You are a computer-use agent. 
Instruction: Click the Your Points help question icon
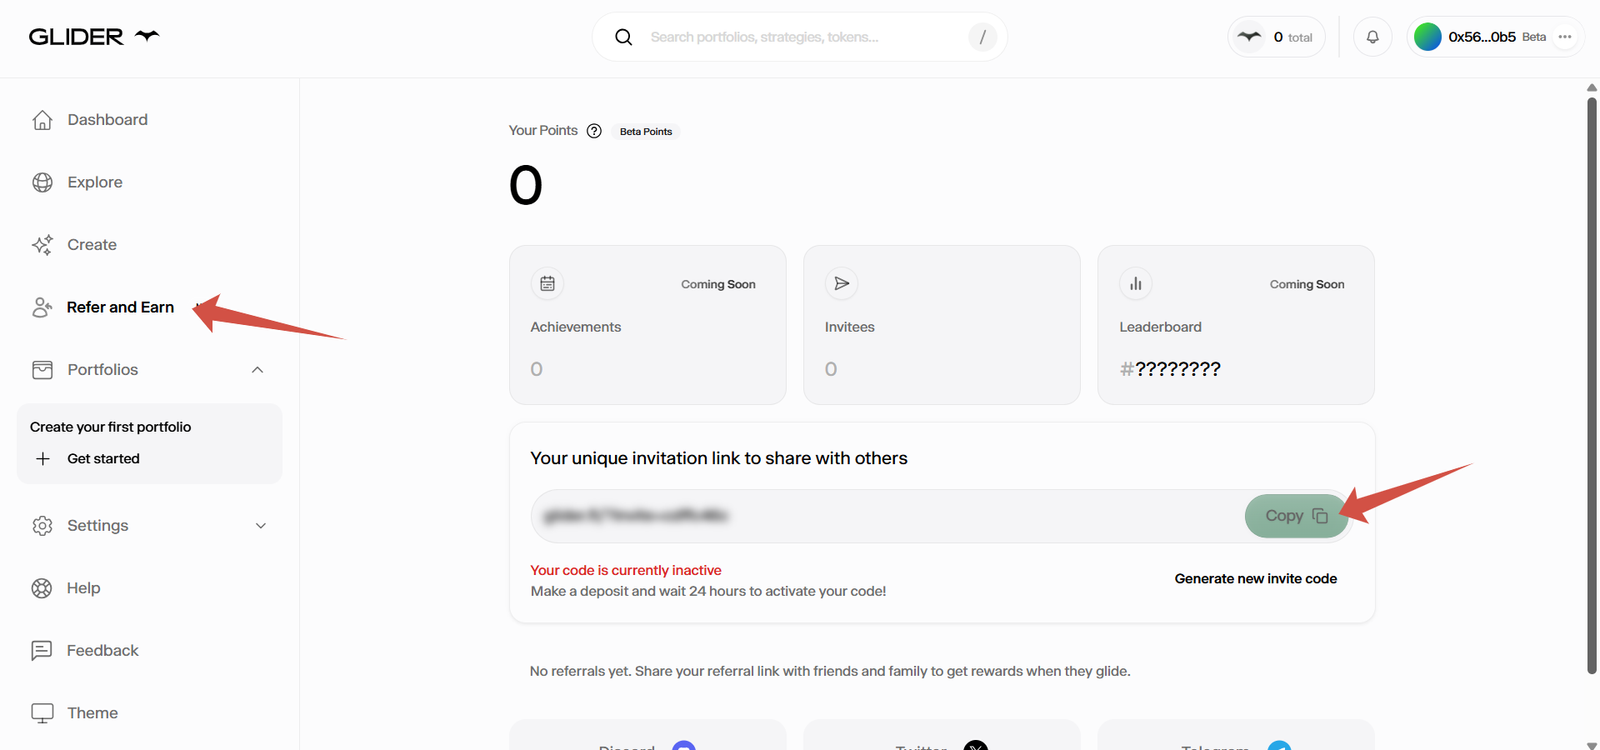point(594,131)
